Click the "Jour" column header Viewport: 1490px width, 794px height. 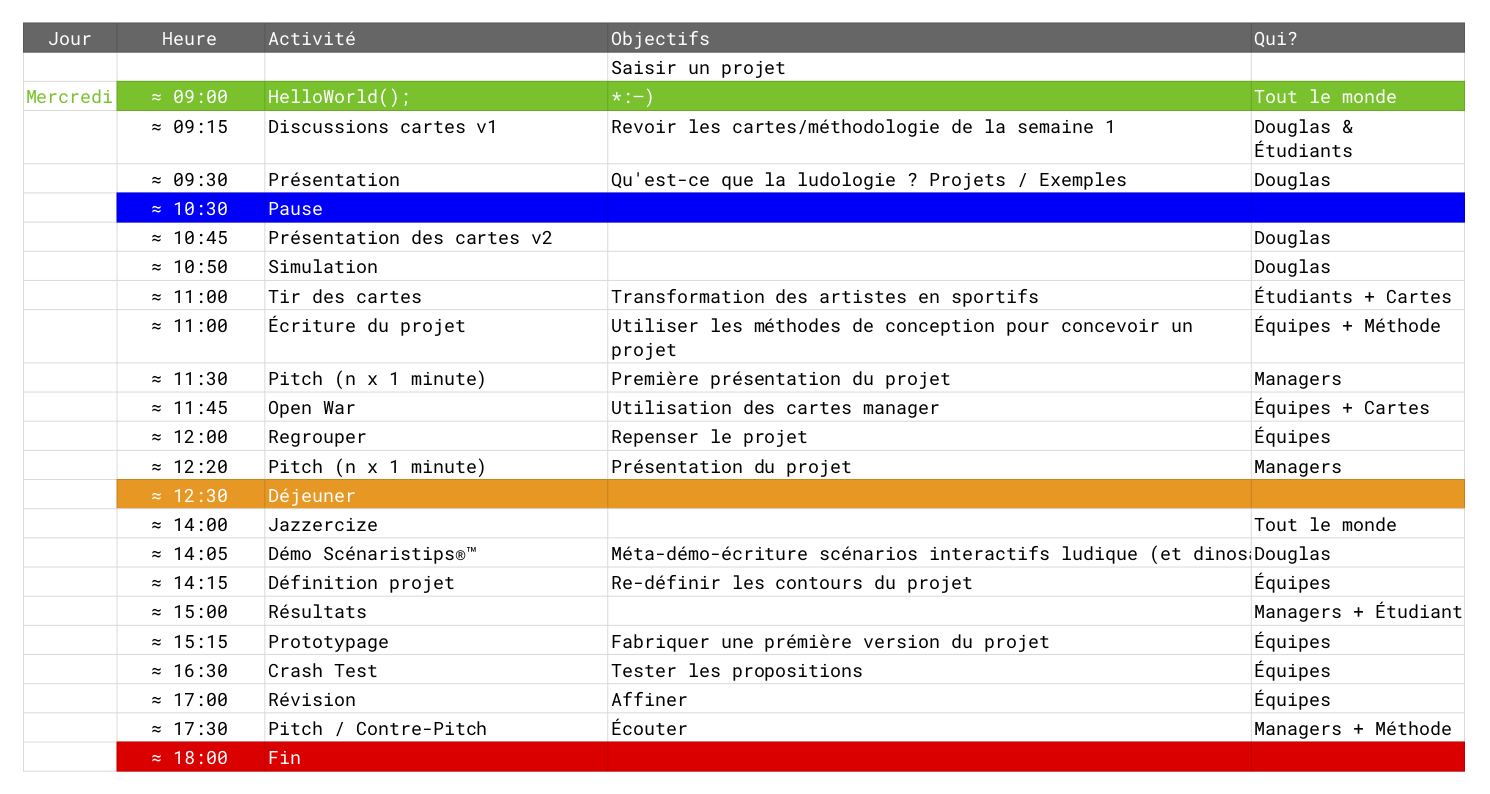click(69, 39)
